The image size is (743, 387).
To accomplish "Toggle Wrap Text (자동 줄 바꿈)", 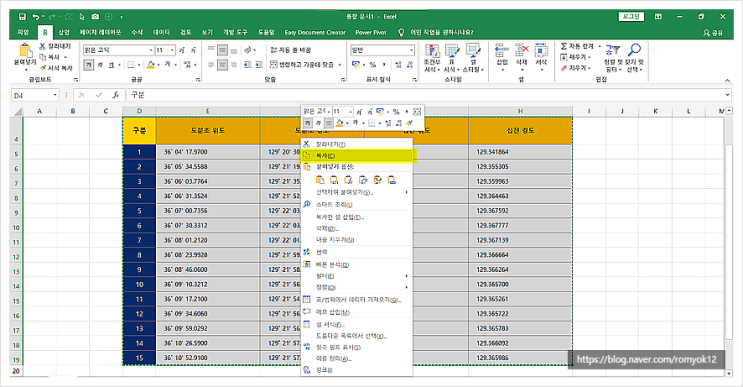I will (x=290, y=50).
